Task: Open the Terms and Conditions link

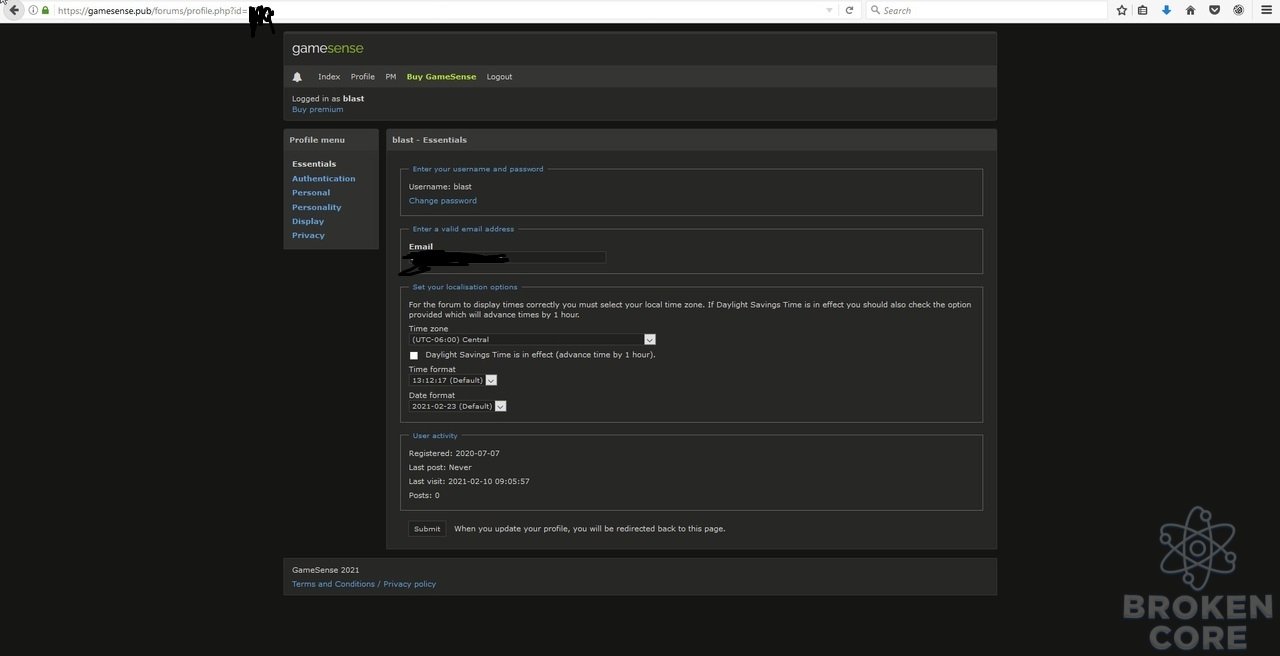Action: (333, 584)
